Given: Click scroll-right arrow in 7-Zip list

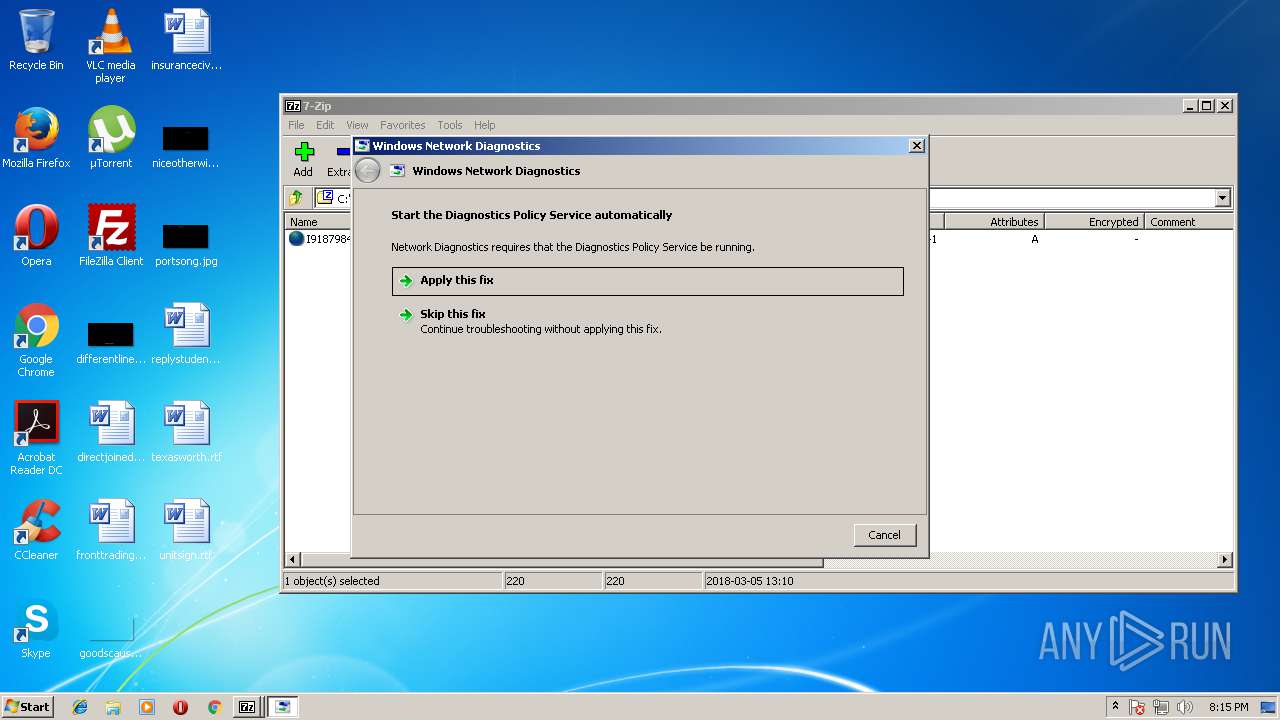Looking at the screenshot, I should (1225, 560).
